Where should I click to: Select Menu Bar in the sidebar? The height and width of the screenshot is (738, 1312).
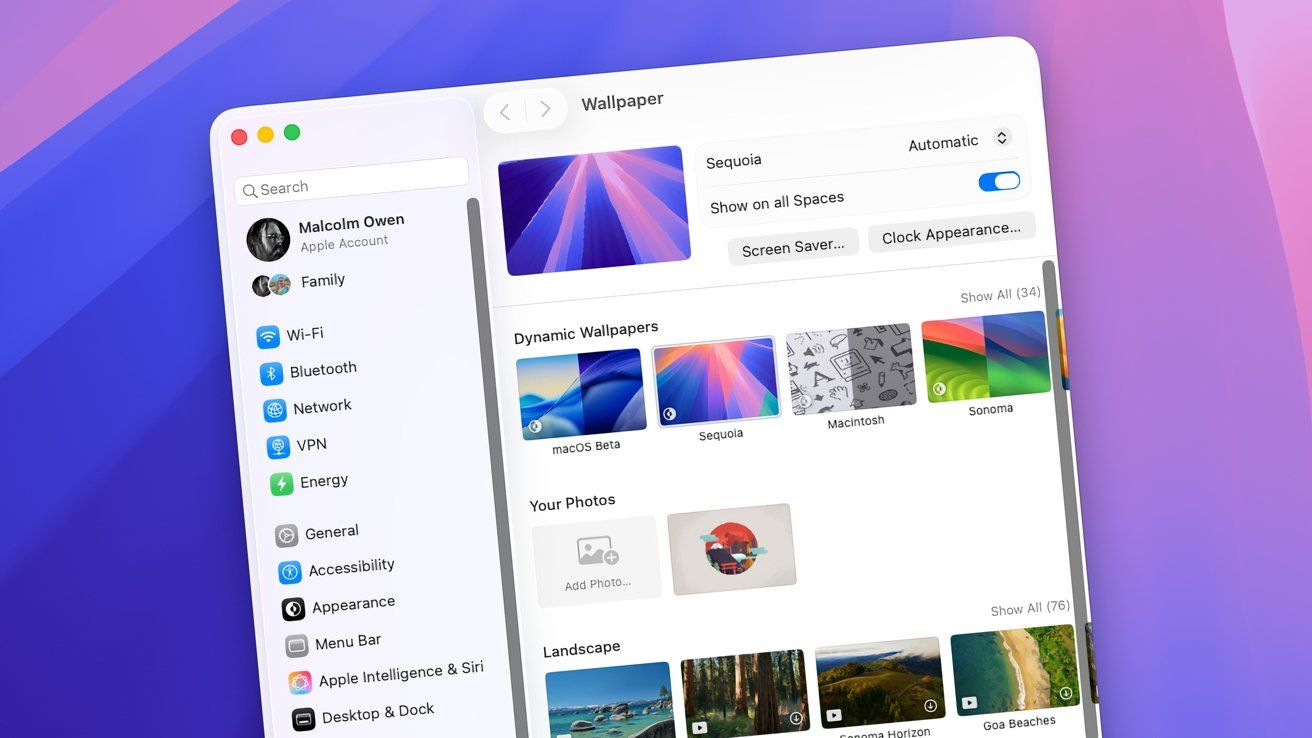click(x=347, y=642)
